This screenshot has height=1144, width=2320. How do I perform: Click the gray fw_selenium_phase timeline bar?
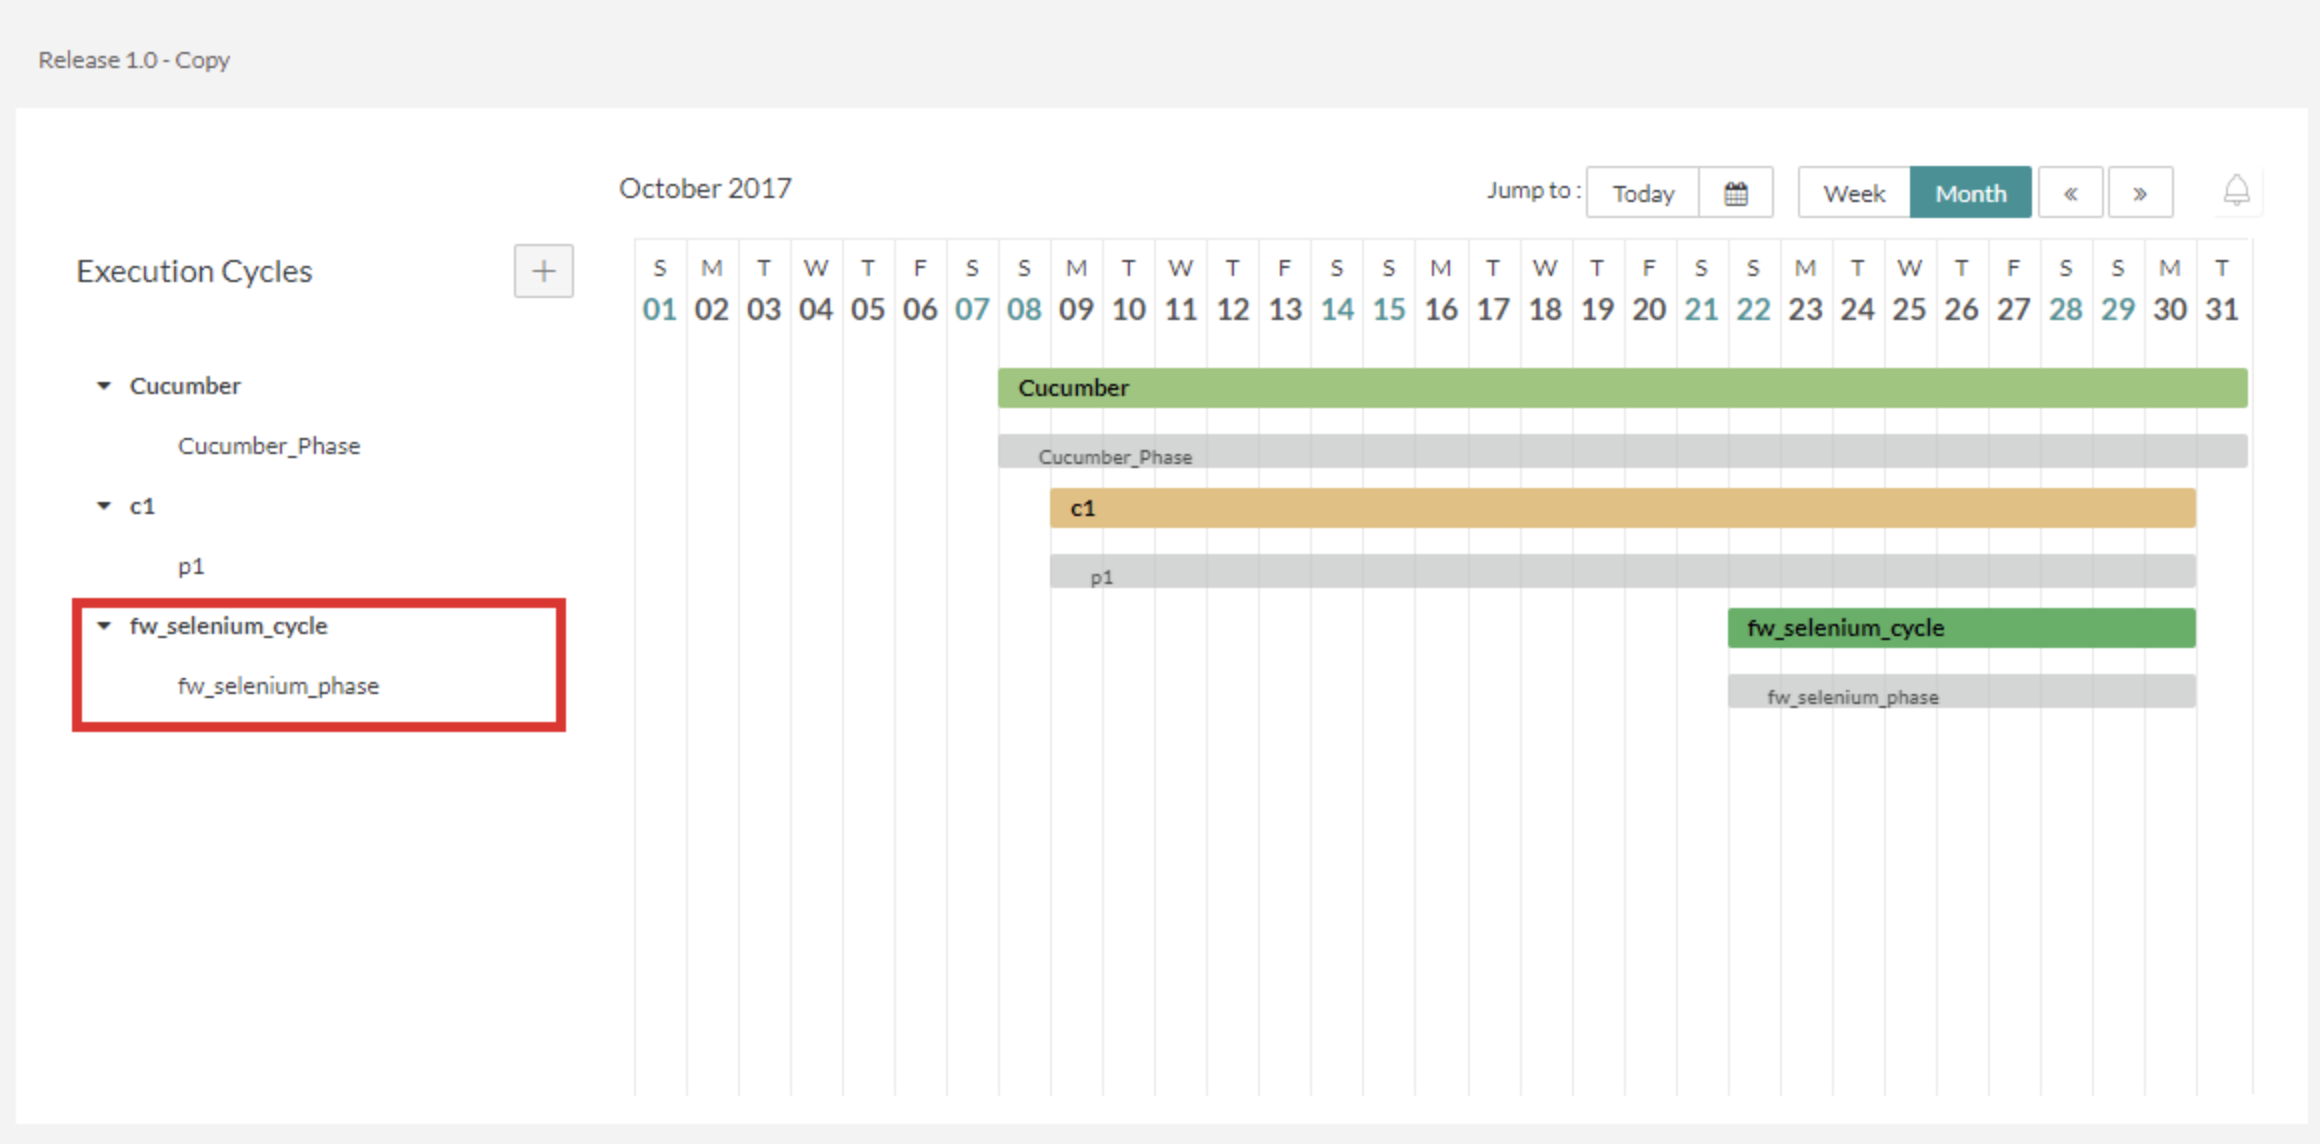[1961, 692]
